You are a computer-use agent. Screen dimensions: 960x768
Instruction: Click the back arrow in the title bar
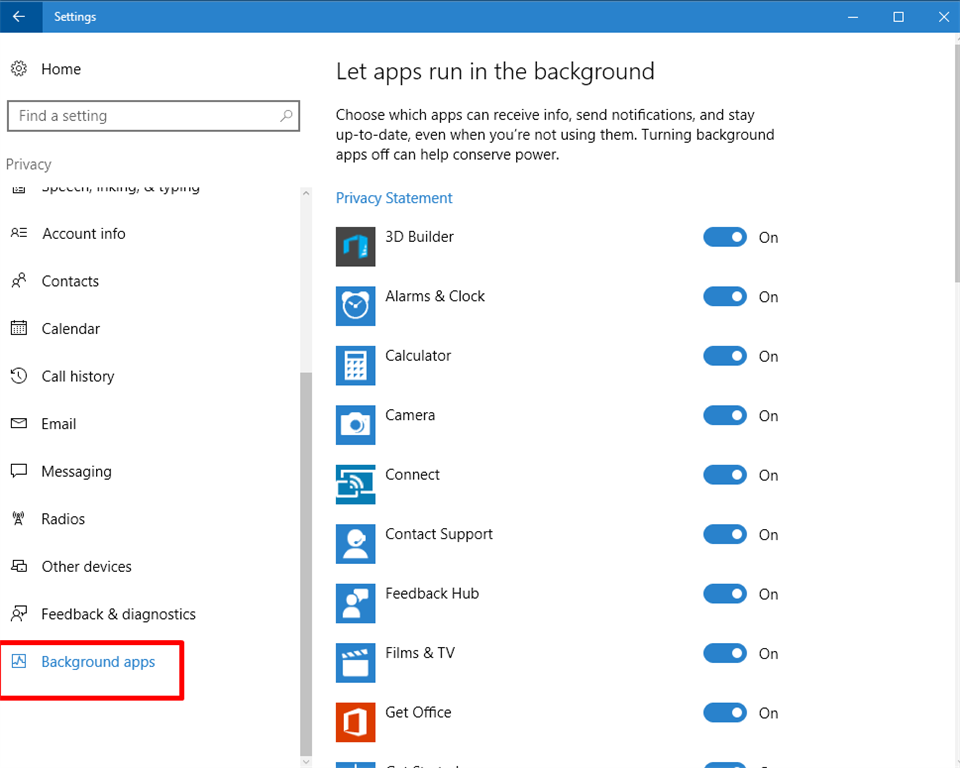point(19,16)
